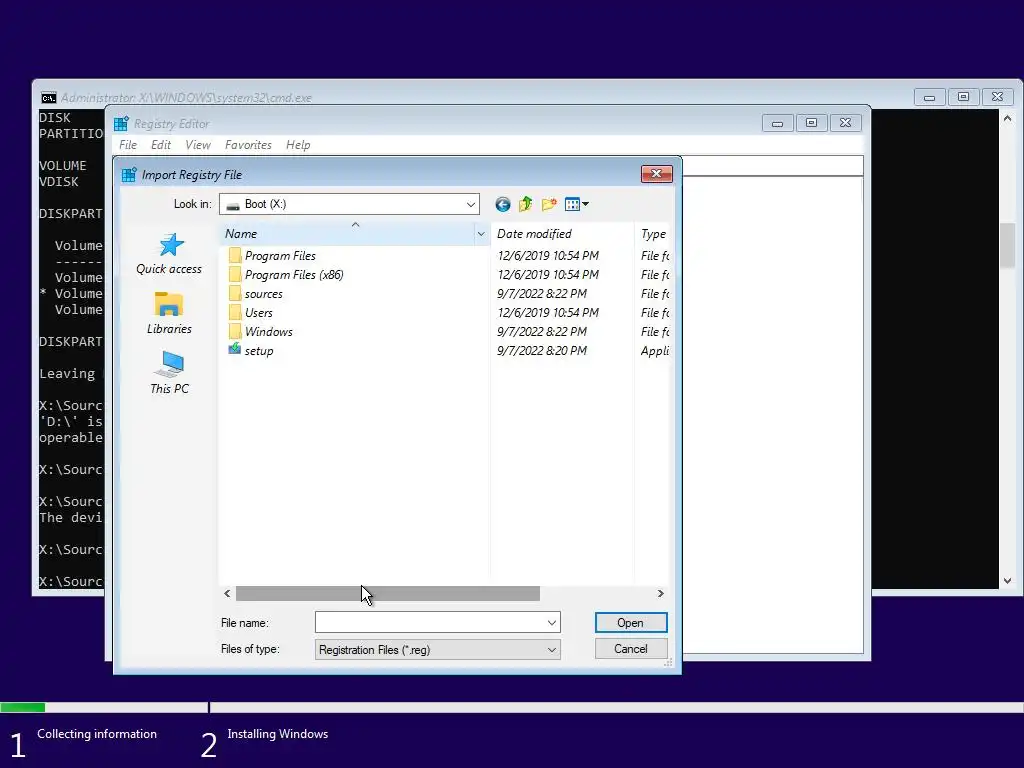Click the Cancel button

coord(631,649)
